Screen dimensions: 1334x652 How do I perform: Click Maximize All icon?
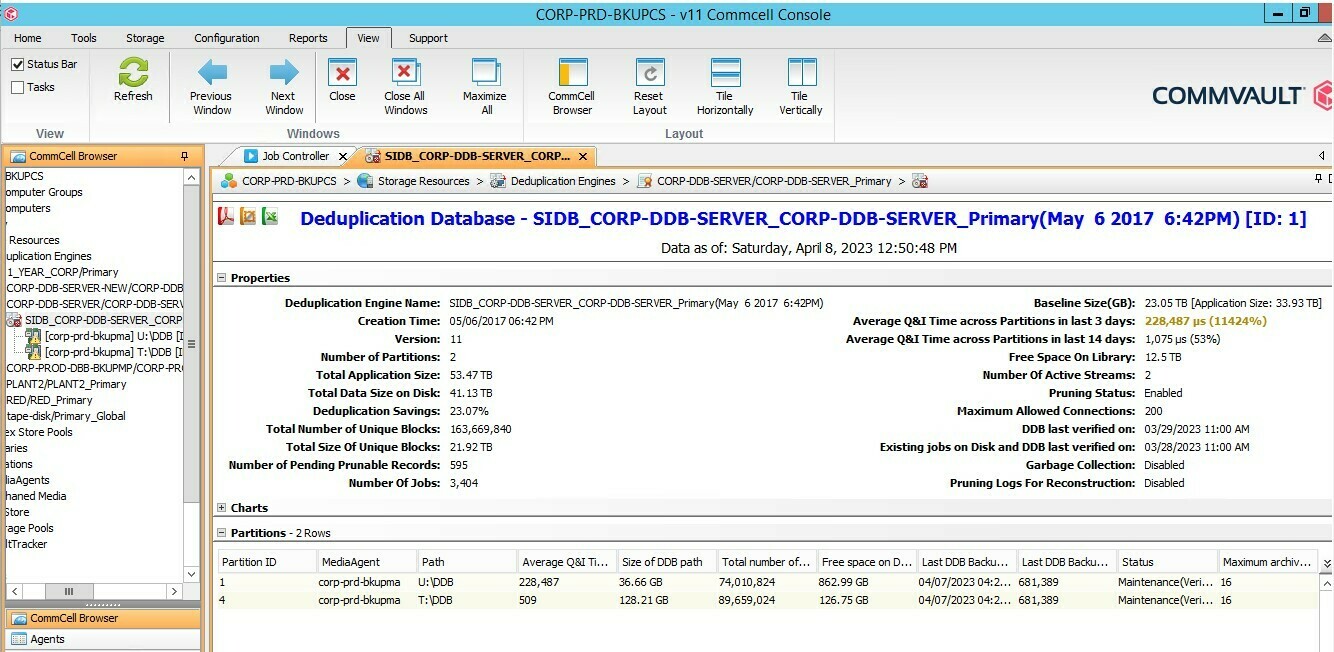click(485, 72)
